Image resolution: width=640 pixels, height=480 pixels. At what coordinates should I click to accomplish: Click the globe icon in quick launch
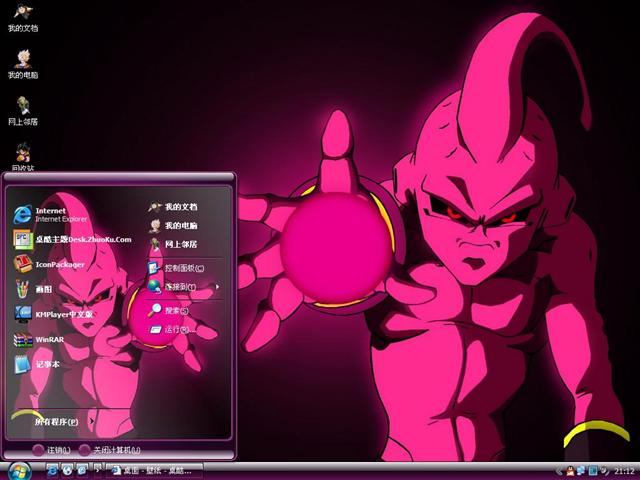pyautogui.click(x=67, y=471)
